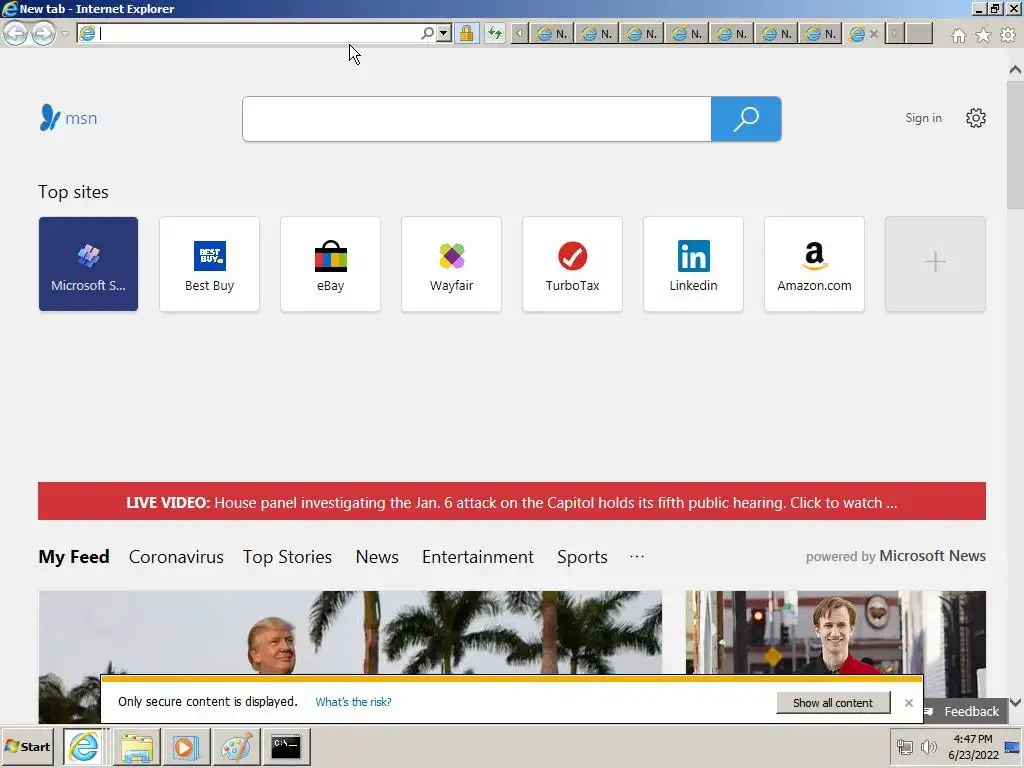Expand the address bar autocomplete dropdown arrow
This screenshot has height=768, width=1024.
pyautogui.click(x=444, y=33)
